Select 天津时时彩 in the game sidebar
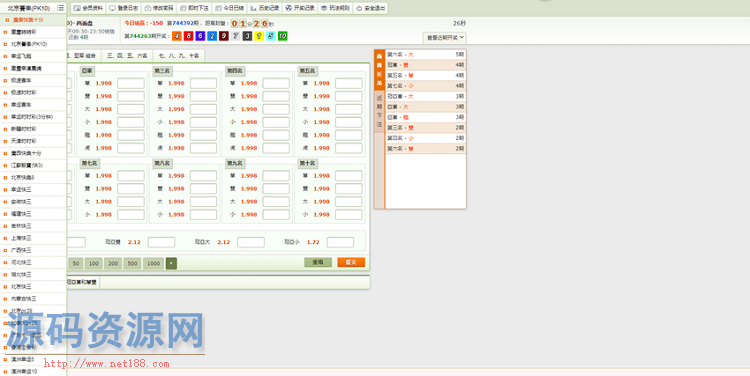The image size is (750, 376). click(x=33, y=141)
